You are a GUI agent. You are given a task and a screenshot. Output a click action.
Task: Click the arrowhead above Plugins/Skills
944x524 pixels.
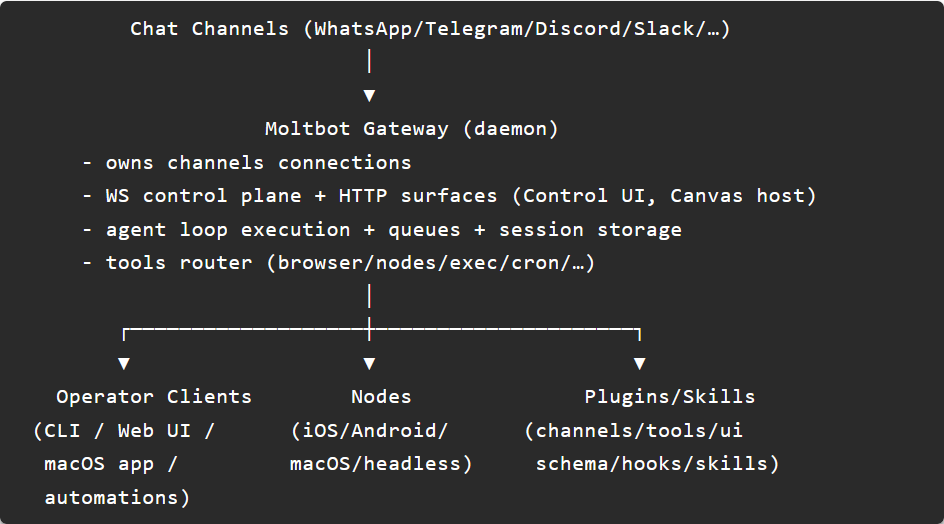coord(640,363)
